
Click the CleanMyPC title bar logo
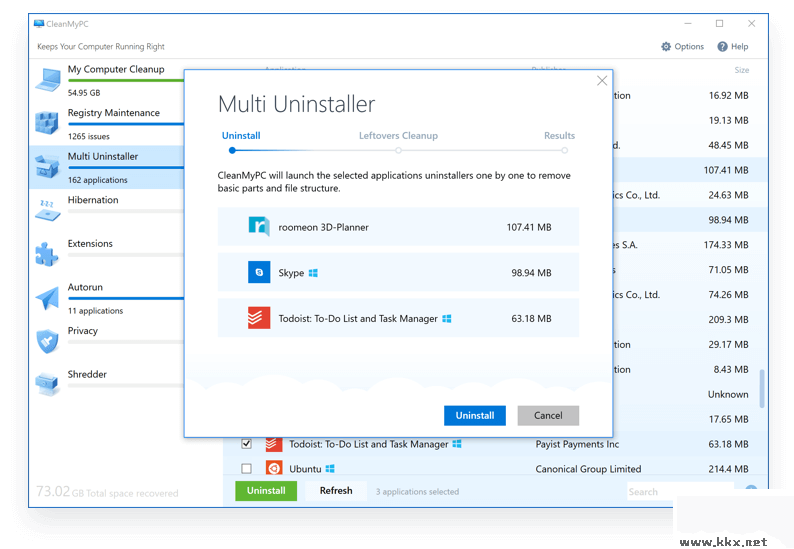click(x=39, y=24)
